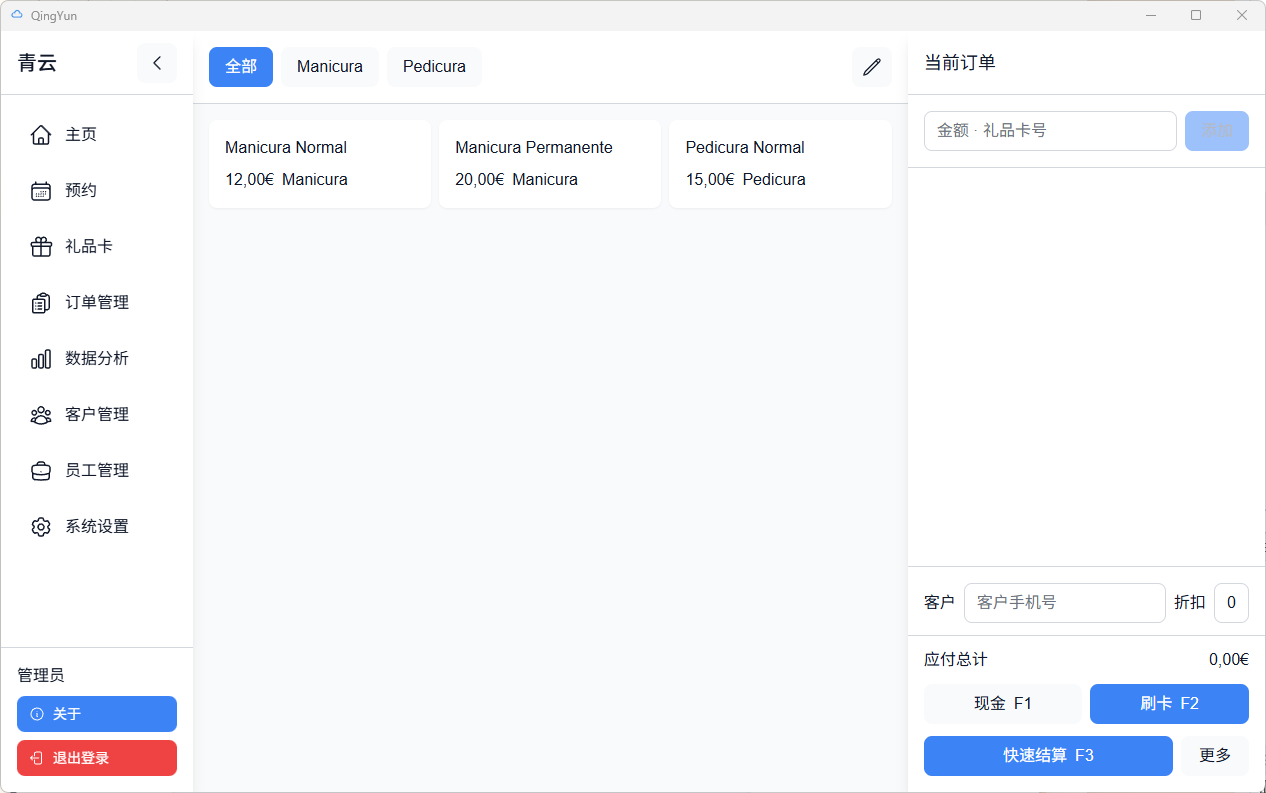Collapse the sidebar with the chevron arrow

(x=157, y=63)
